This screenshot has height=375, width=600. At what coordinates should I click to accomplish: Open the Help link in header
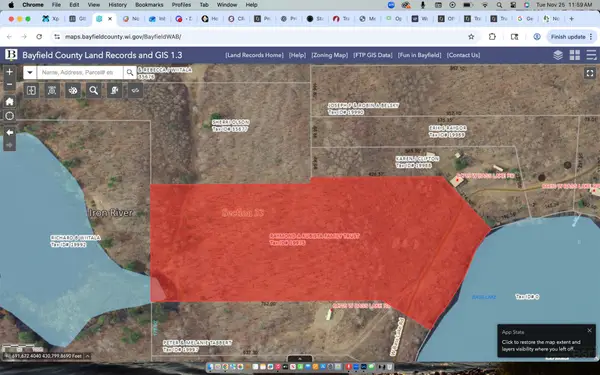(x=297, y=55)
